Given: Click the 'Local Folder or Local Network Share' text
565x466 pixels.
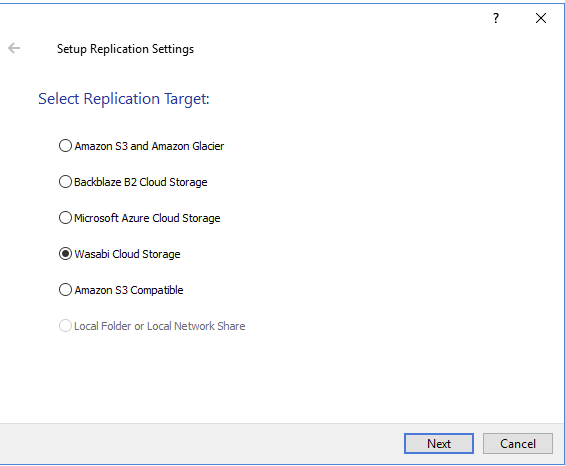Looking at the screenshot, I should click(x=160, y=326).
